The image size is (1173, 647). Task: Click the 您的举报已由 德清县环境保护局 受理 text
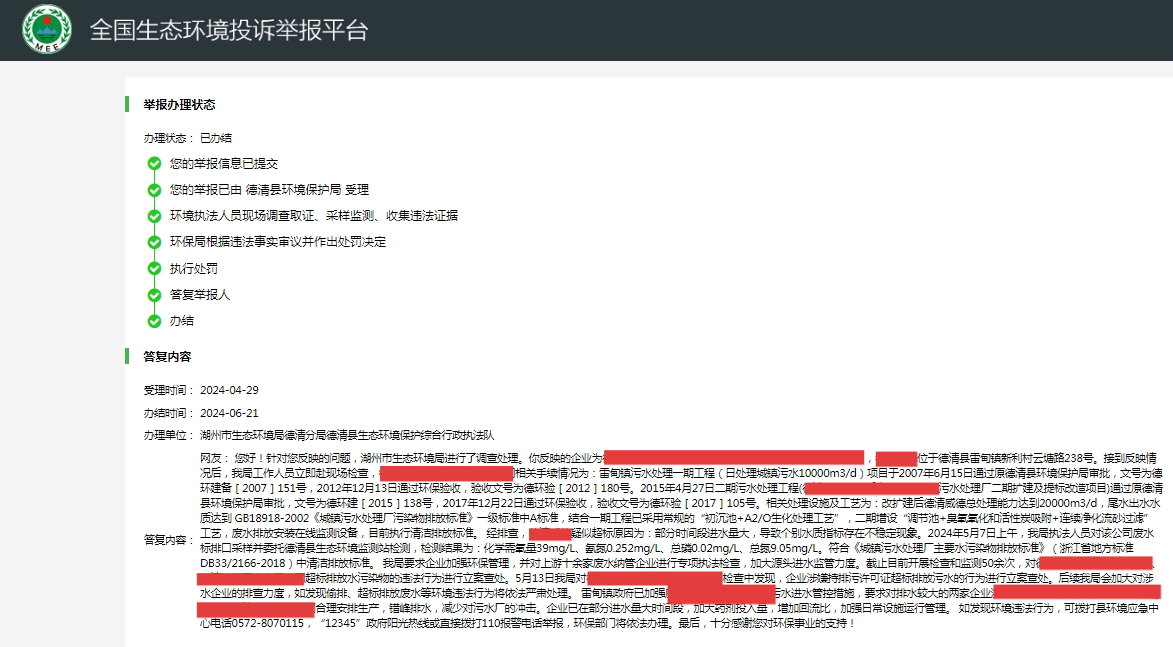click(x=269, y=190)
